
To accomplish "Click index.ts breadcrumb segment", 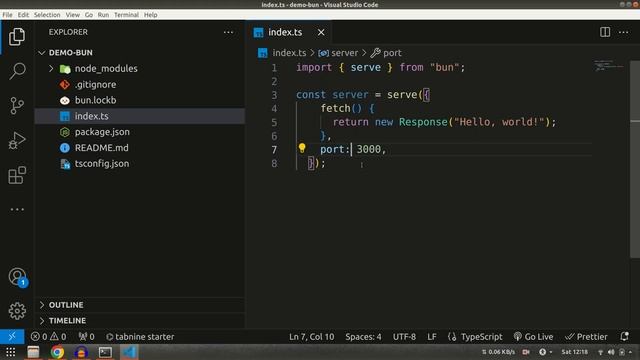I will click(289, 53).
